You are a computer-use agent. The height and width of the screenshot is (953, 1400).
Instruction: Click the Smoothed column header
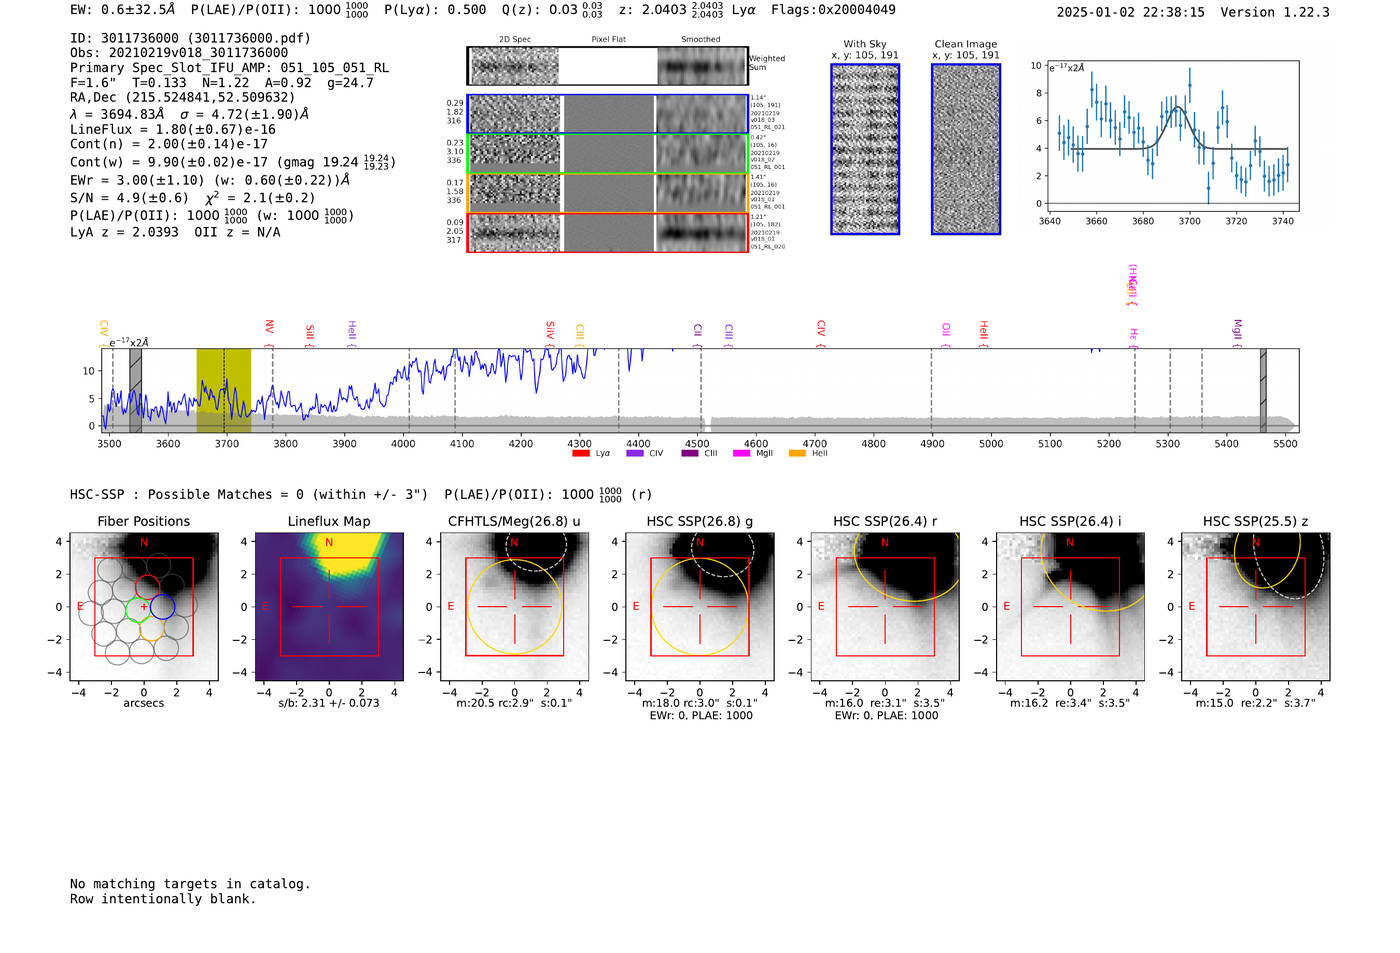point(701,40)
